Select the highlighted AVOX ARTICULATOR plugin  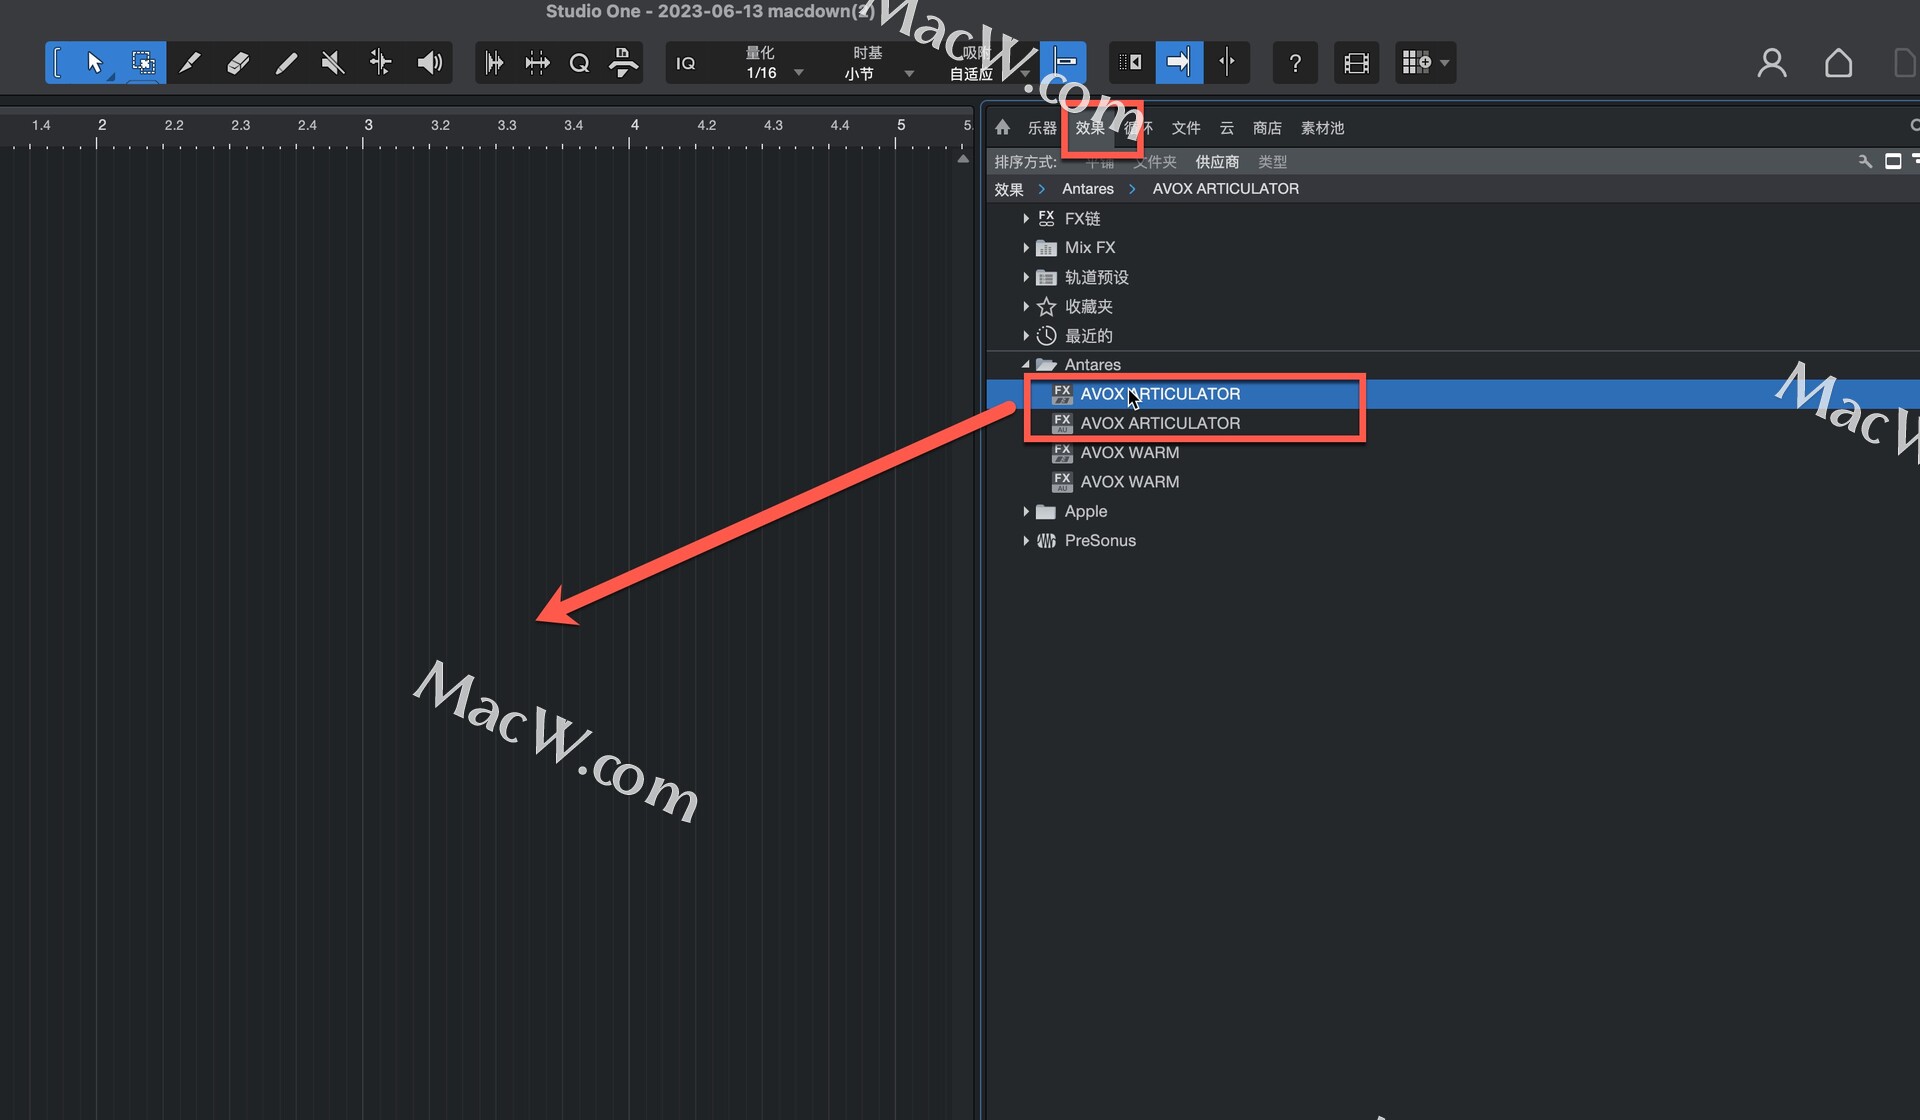(1453, 394)
